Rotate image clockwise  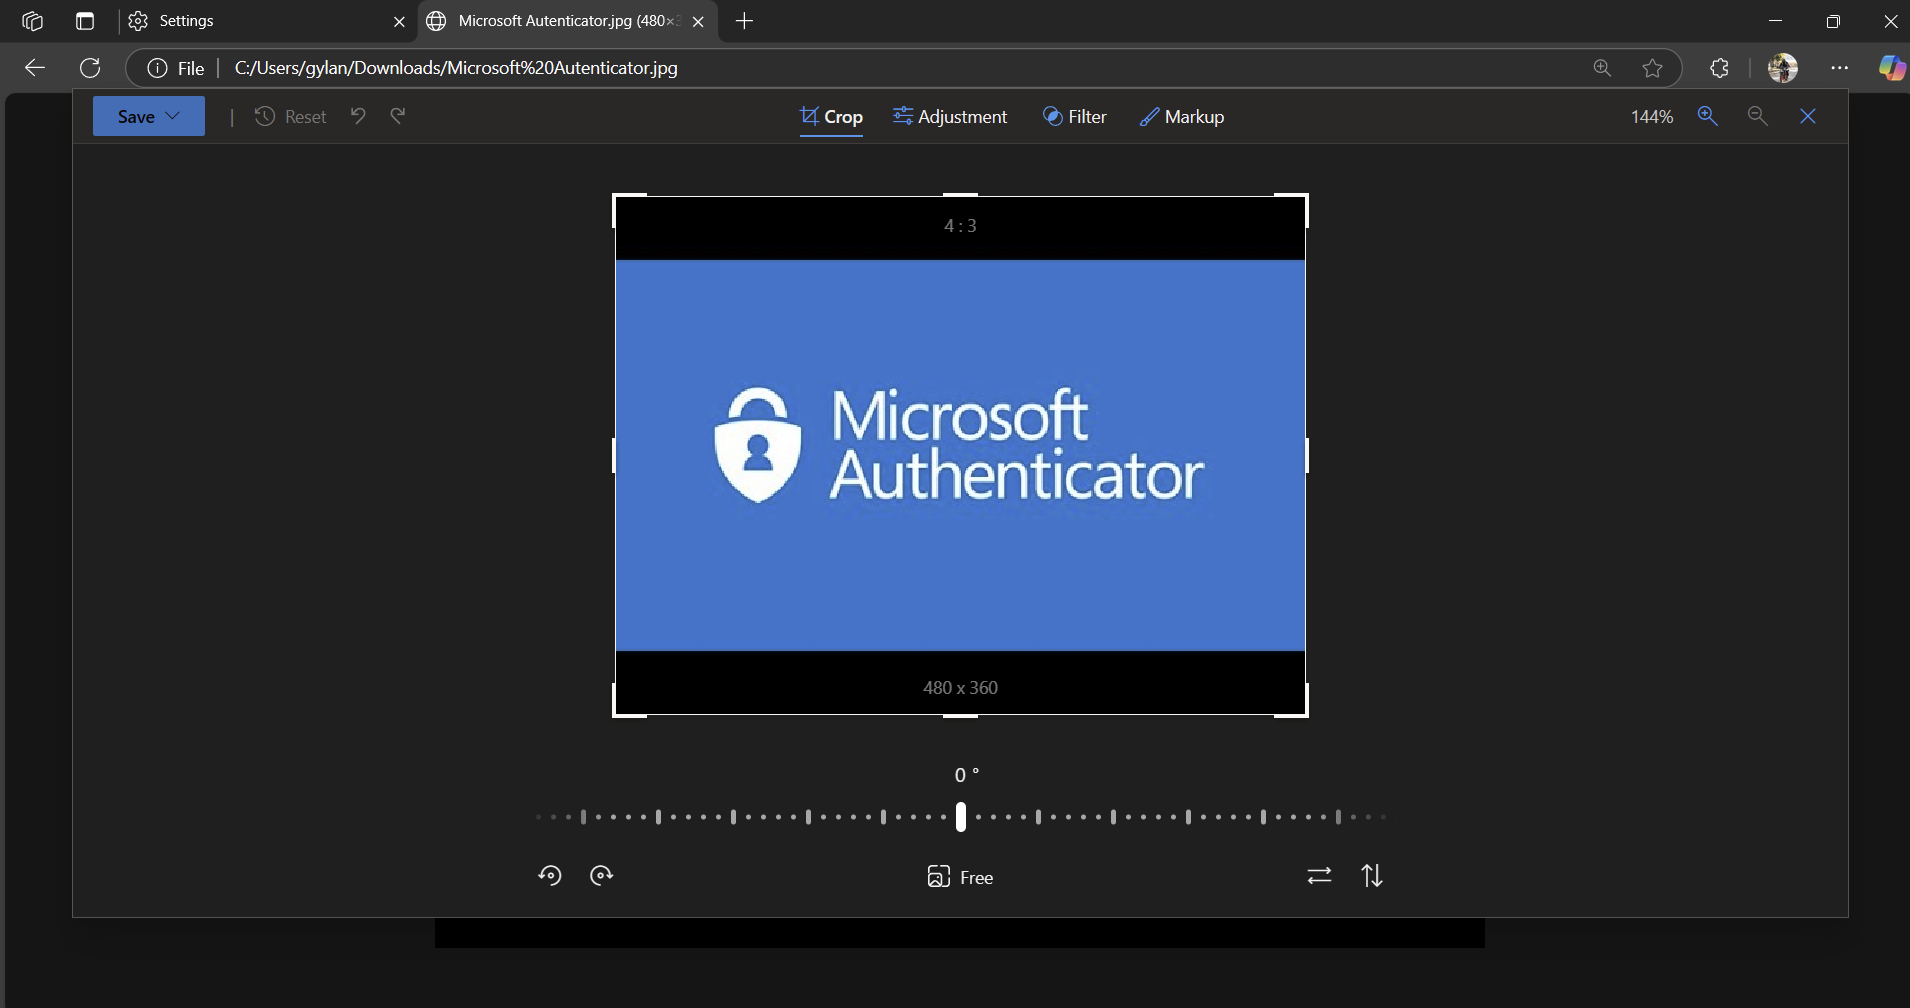click(602, 876)
